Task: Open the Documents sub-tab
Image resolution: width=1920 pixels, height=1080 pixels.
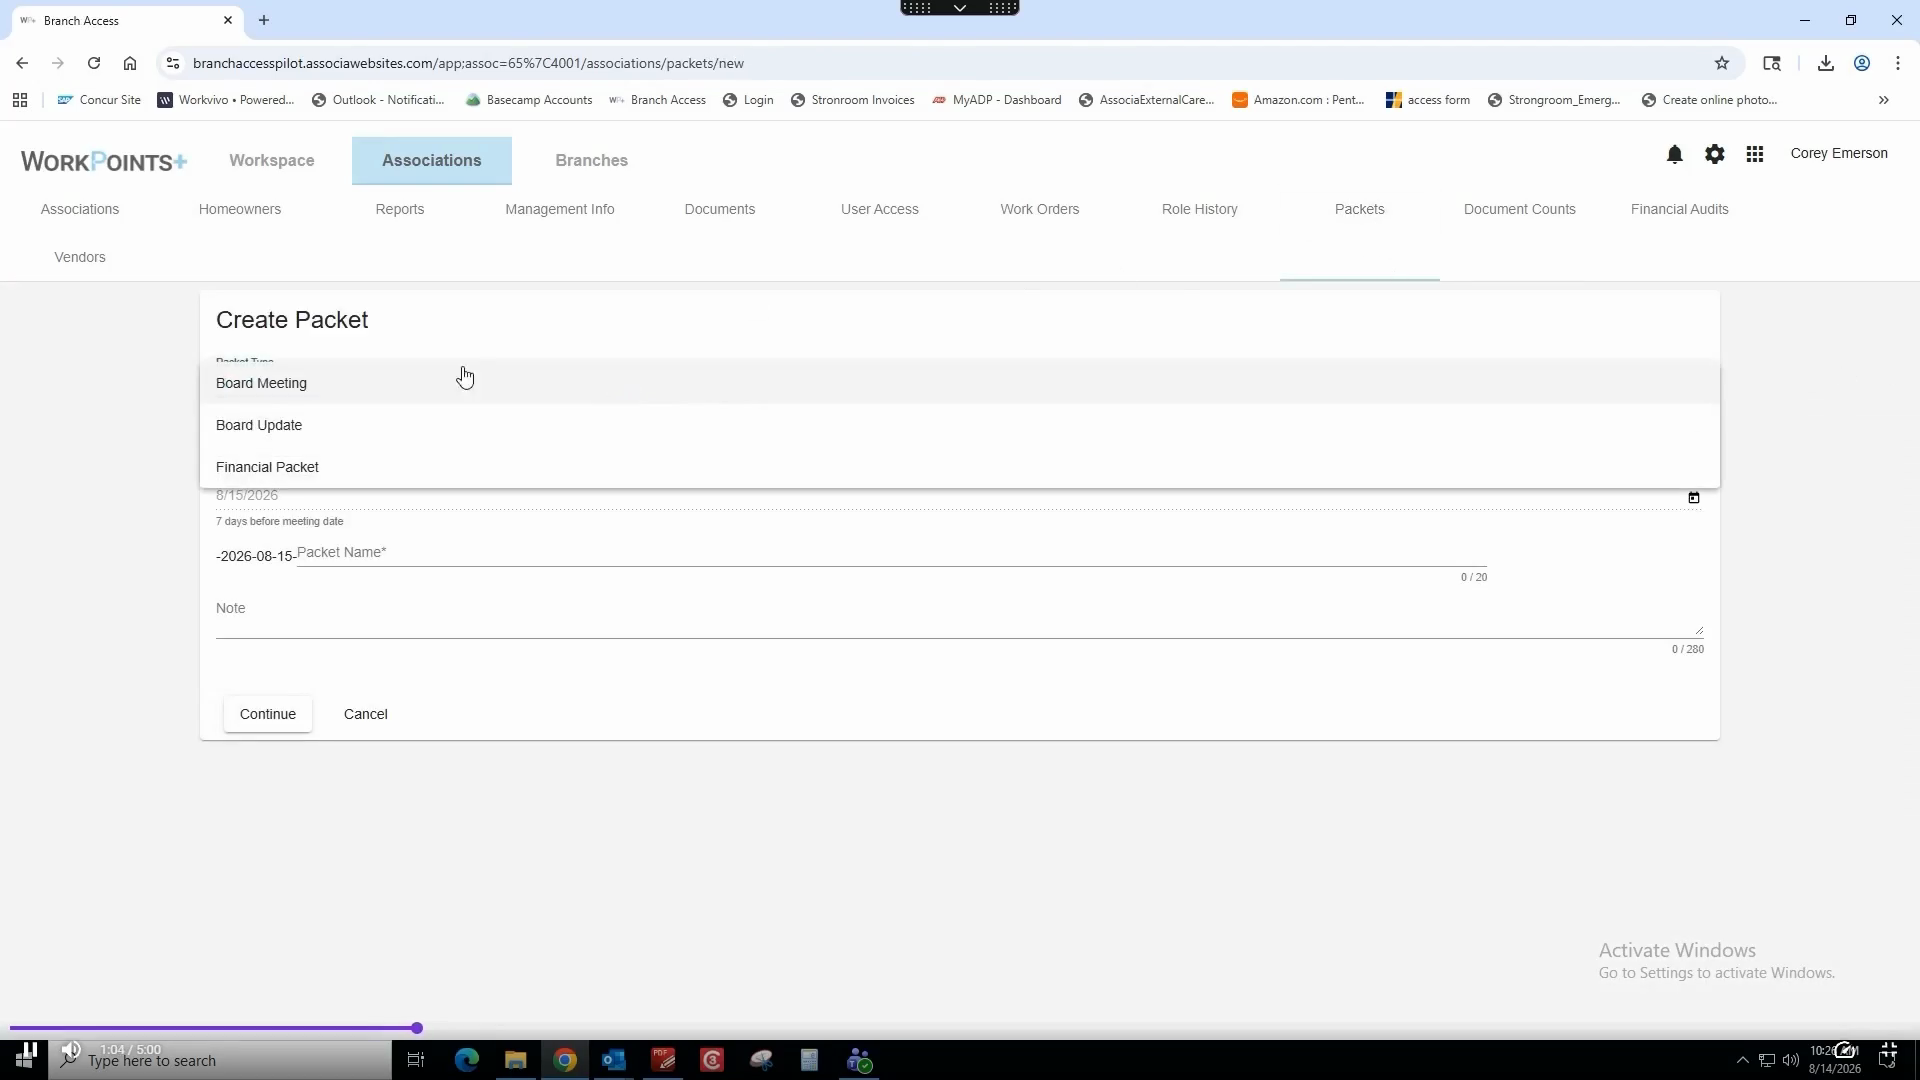Action: click(720, 209)
